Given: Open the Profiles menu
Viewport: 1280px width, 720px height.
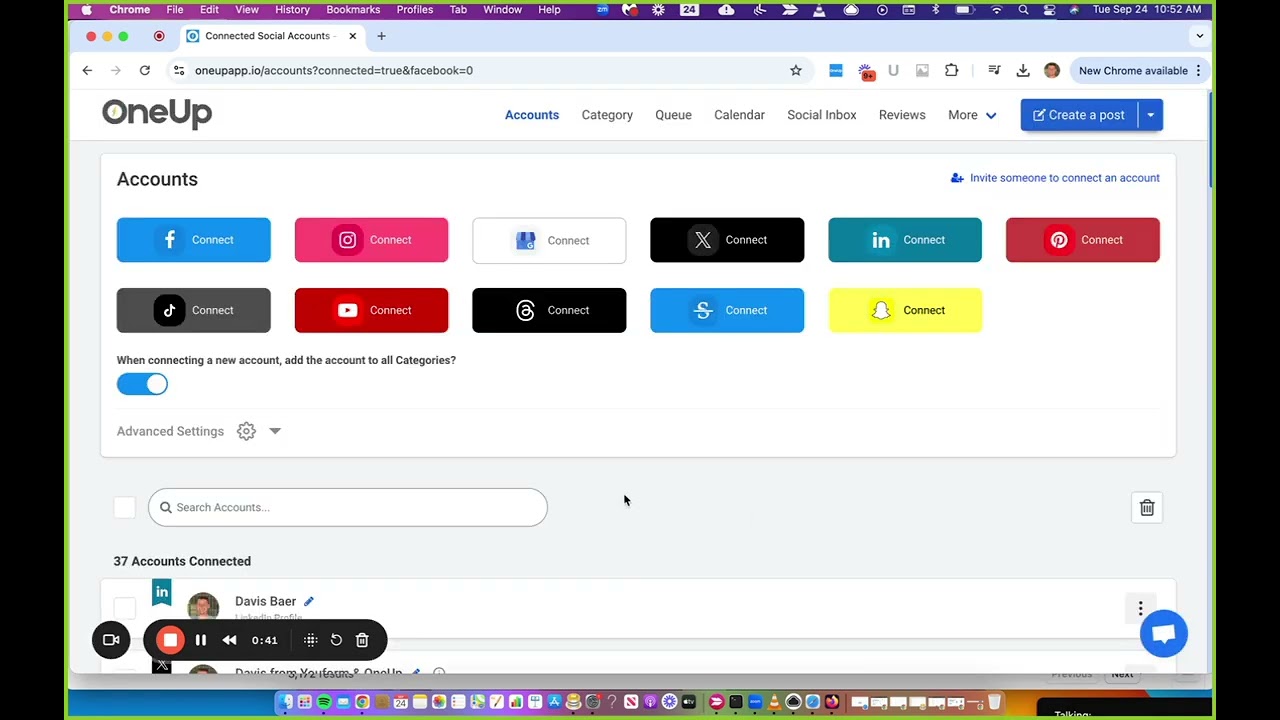Looking at the screenshot, I should (x=415, y=9).
